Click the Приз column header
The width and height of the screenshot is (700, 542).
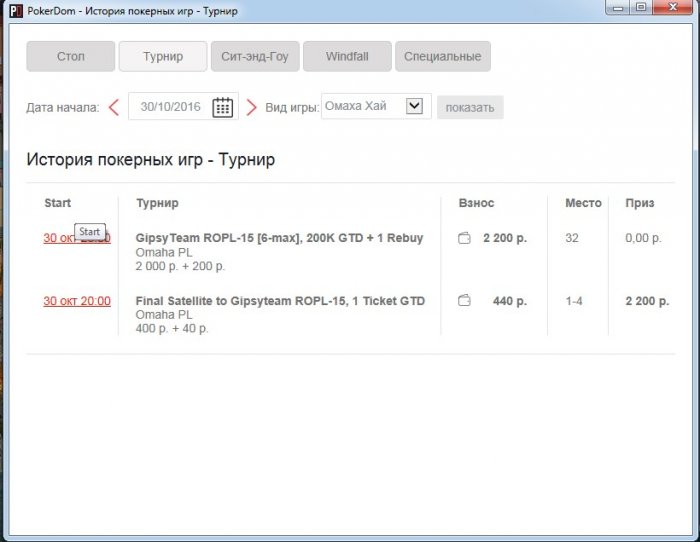click(640, 203)
